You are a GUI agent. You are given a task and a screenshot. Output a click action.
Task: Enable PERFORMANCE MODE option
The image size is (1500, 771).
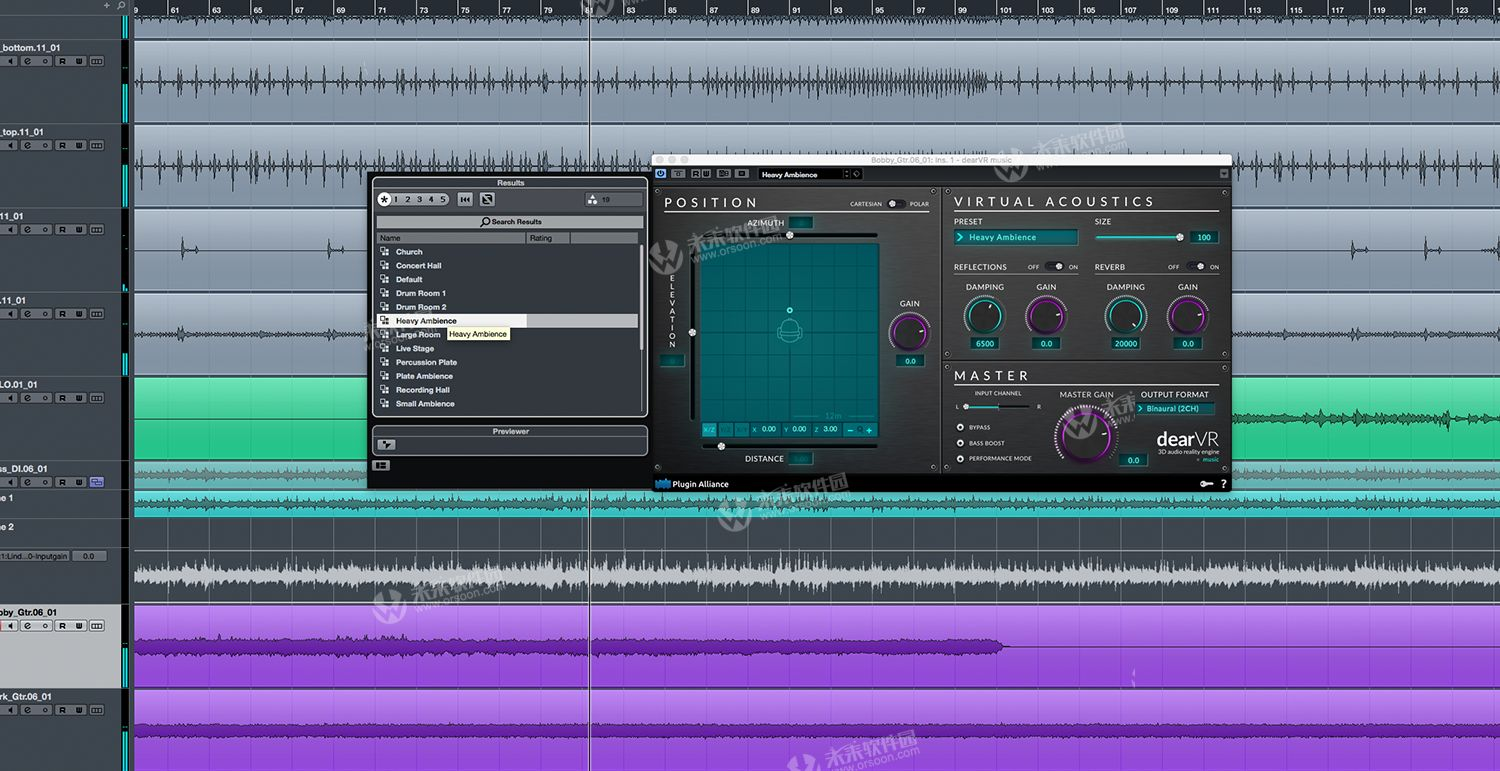tap(961, 458)
